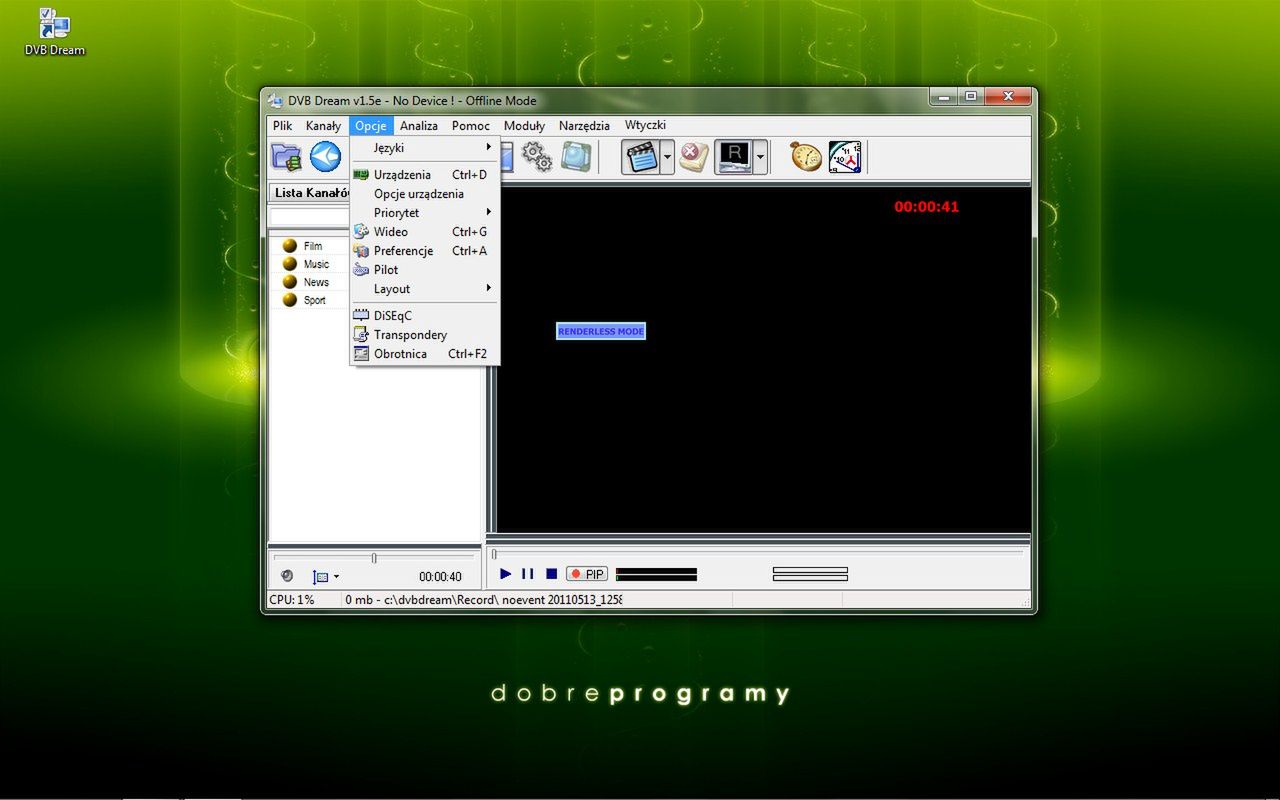Open the Narzędzia menu
1280x800 pixels.
coord(584,126)
